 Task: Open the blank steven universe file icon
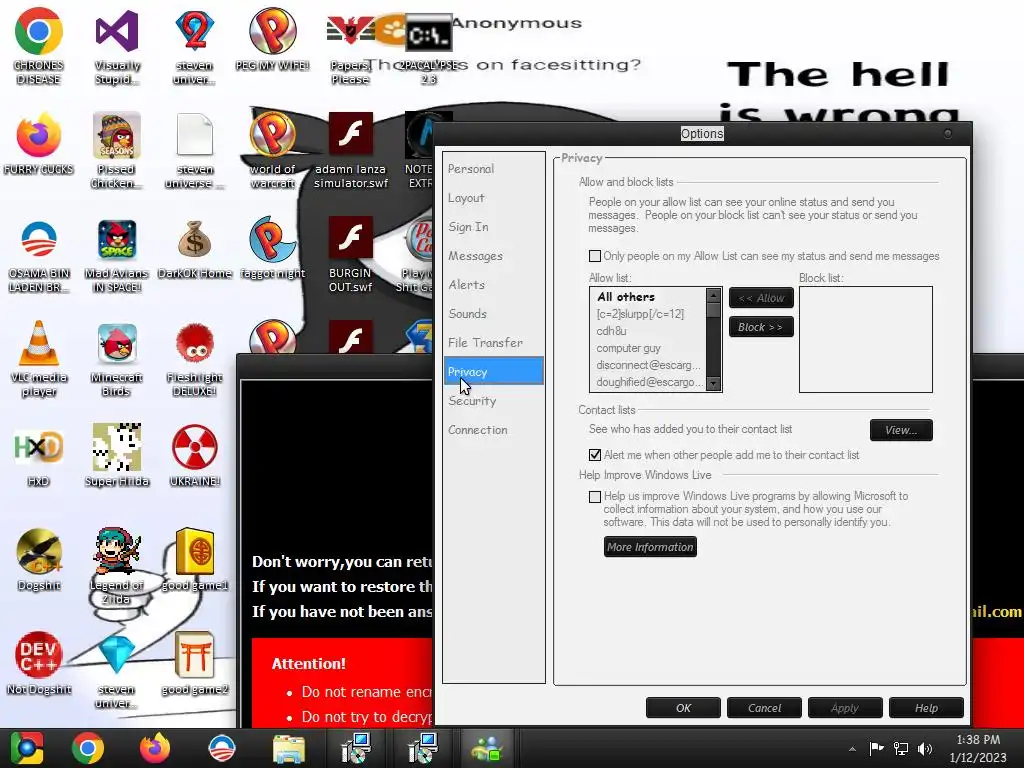(x=195, y=150)
